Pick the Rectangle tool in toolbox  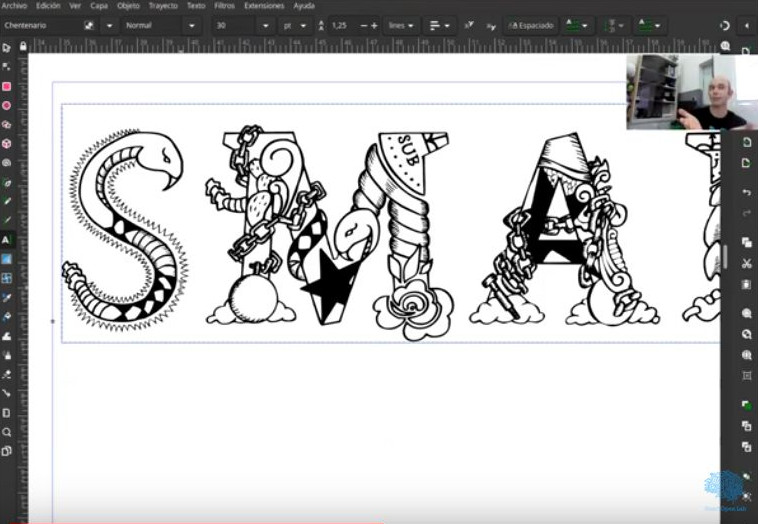(x=7, y=86)
